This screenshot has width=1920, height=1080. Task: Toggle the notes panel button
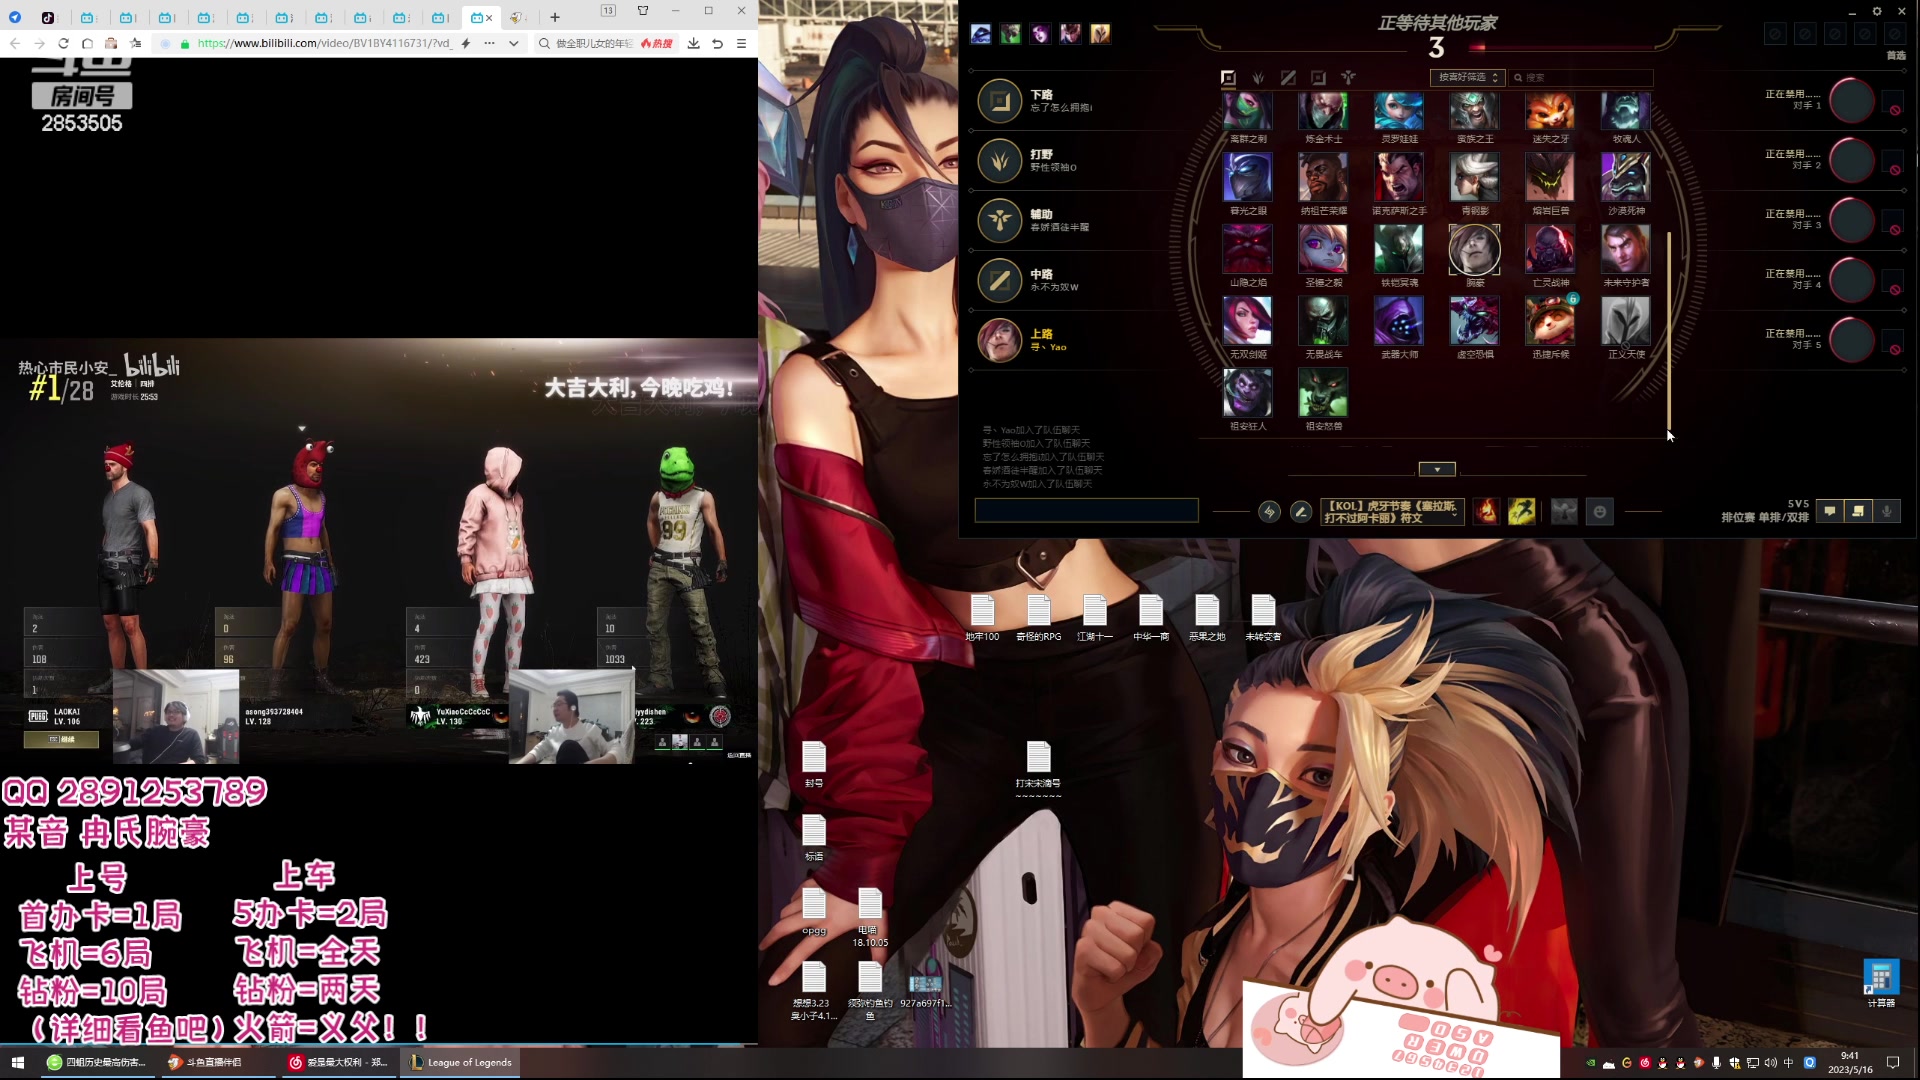pos(1858,511)
